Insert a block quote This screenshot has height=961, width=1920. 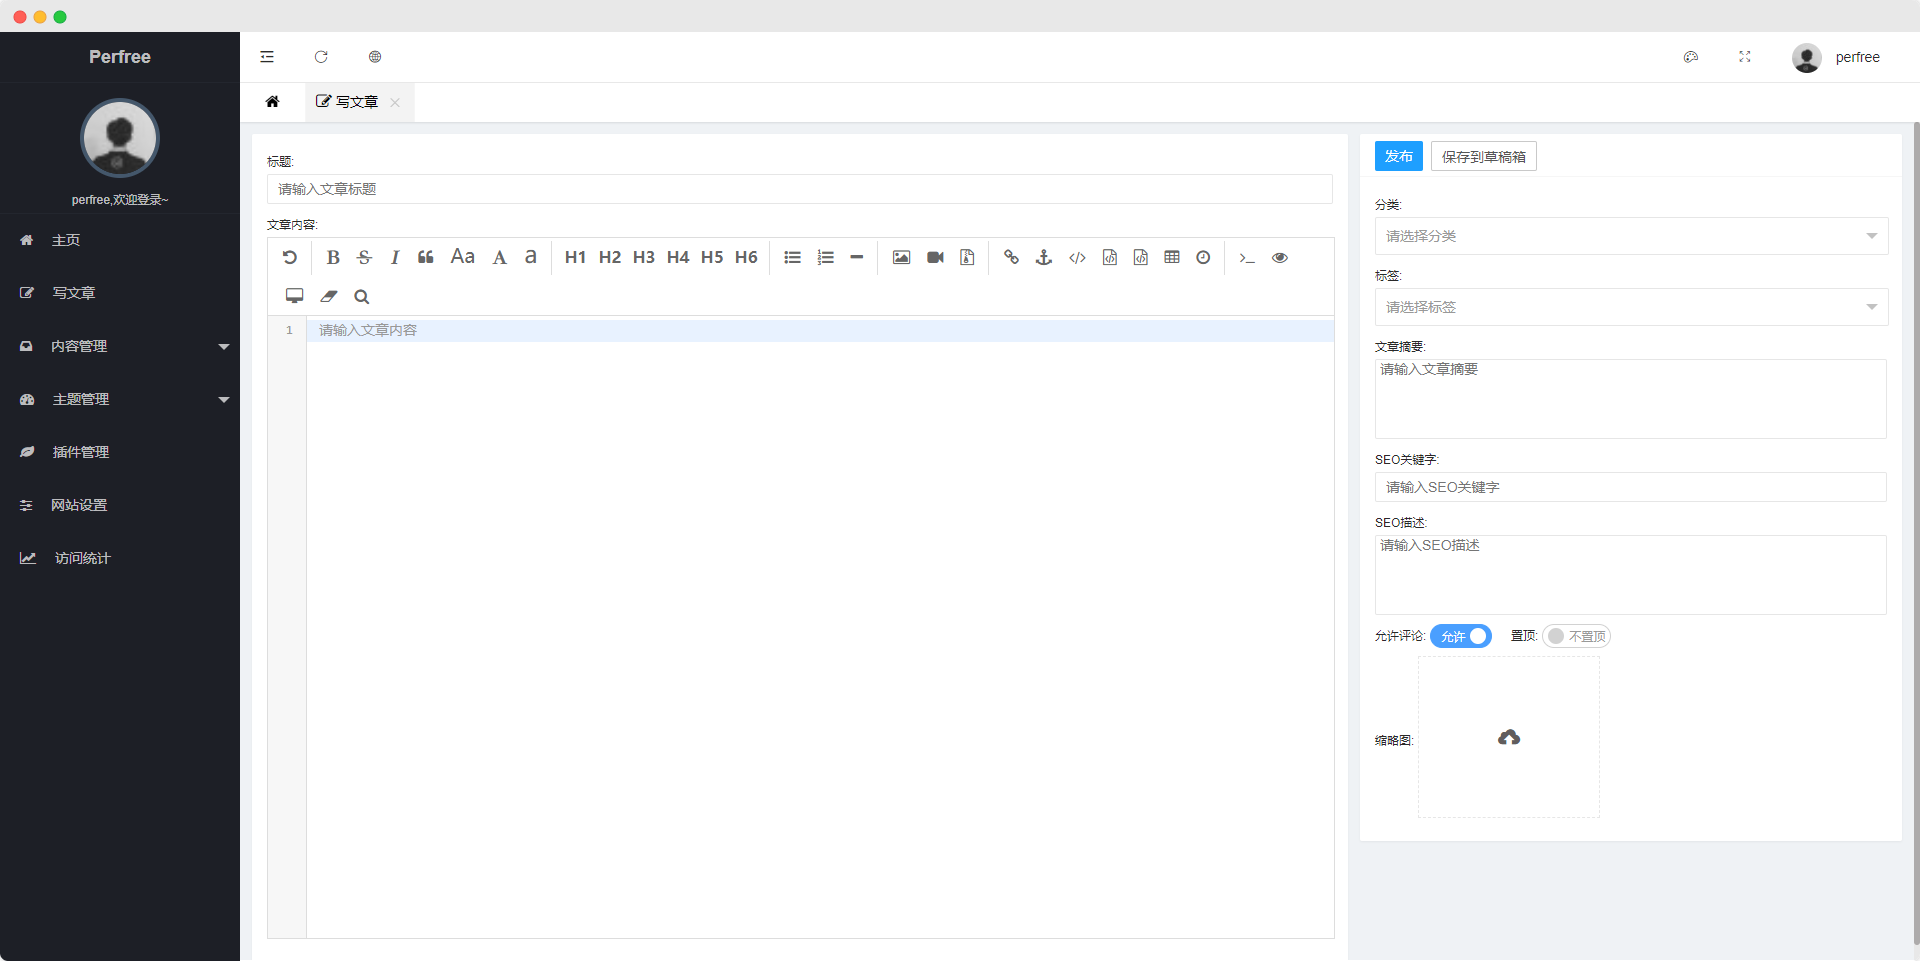tap(426, 257)
